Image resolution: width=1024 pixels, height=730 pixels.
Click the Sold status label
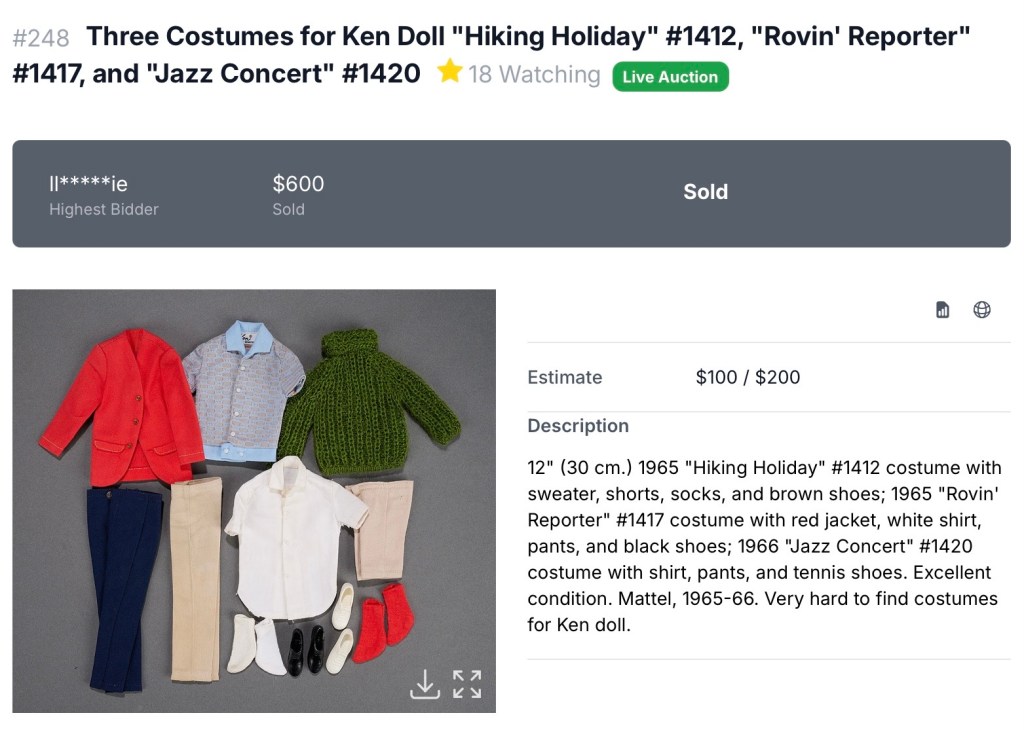(x=705, y=192)
